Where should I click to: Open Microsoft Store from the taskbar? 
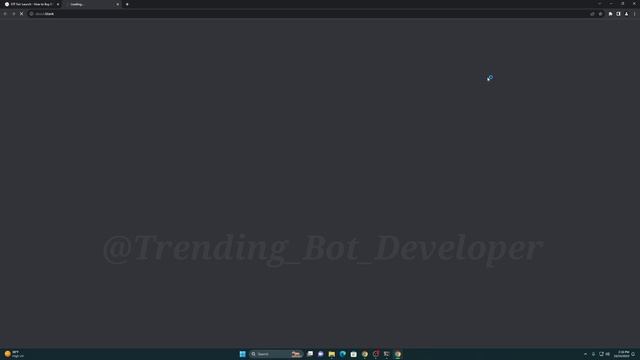(353, 354)
